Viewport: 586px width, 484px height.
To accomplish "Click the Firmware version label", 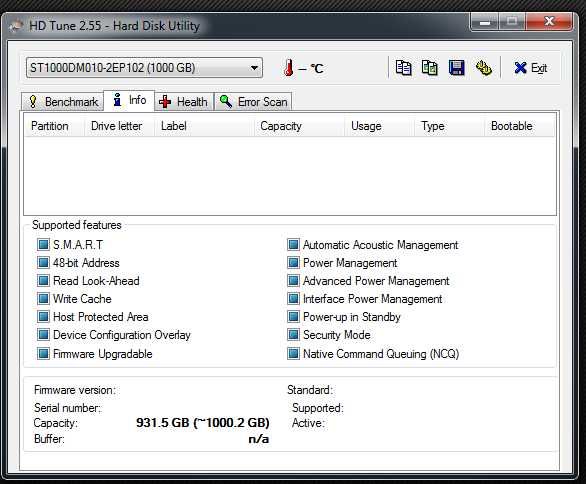I will [x=75, y=390].
